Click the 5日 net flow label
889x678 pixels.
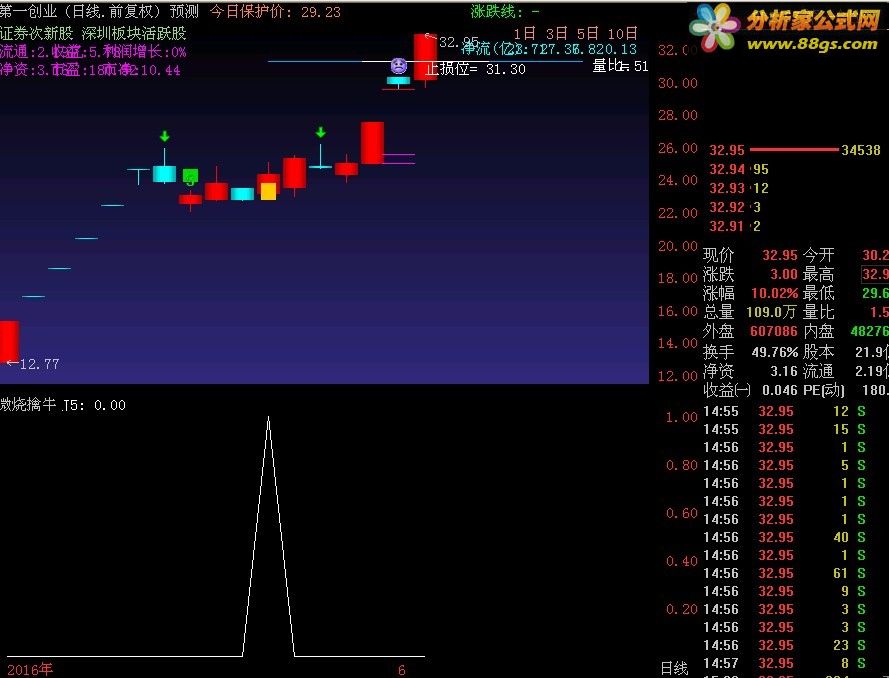click(587, 34)
